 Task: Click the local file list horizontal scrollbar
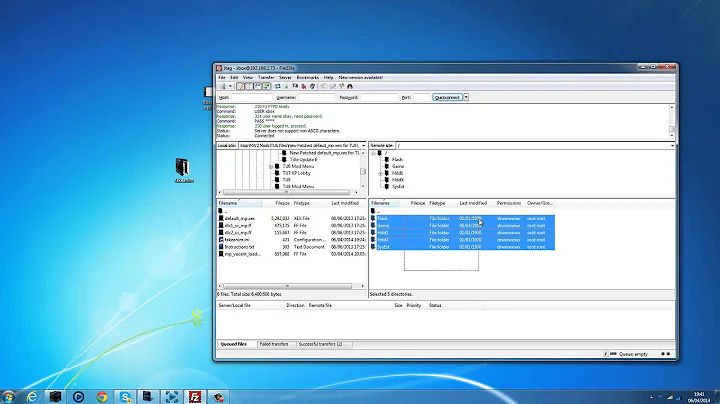tap(287, 286)
